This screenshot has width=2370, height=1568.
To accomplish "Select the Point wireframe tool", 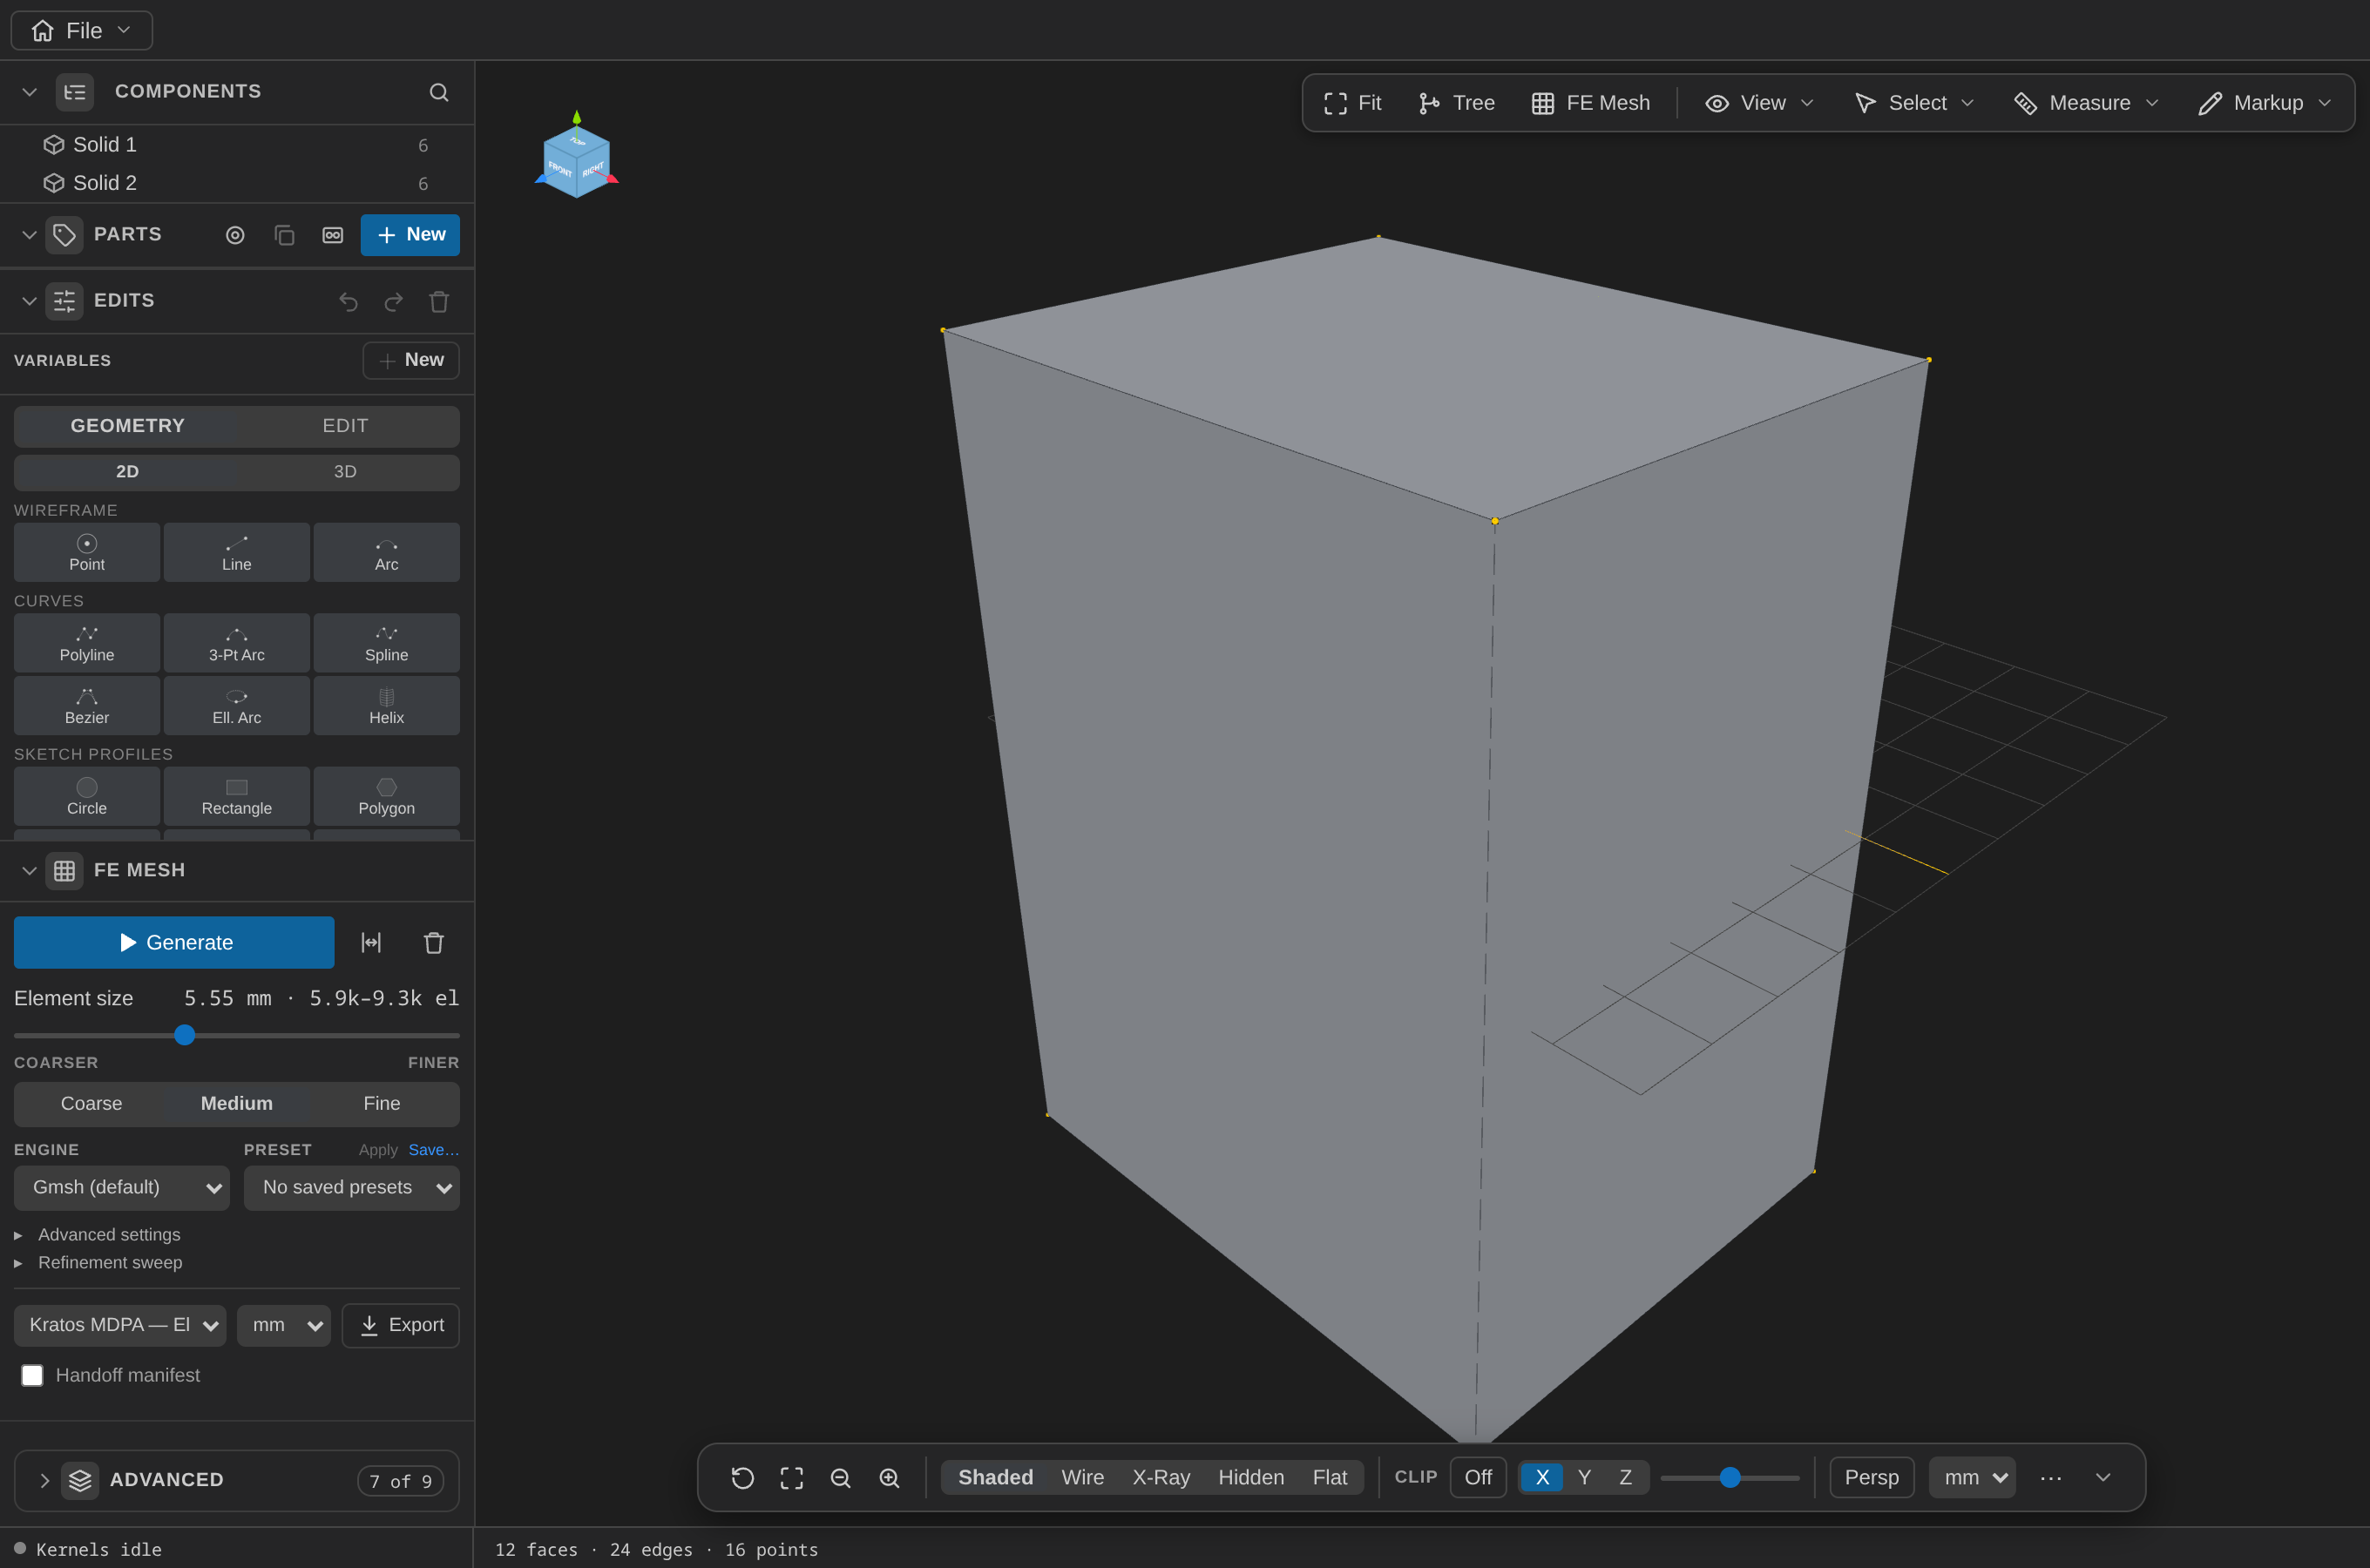I will point(87,552).
